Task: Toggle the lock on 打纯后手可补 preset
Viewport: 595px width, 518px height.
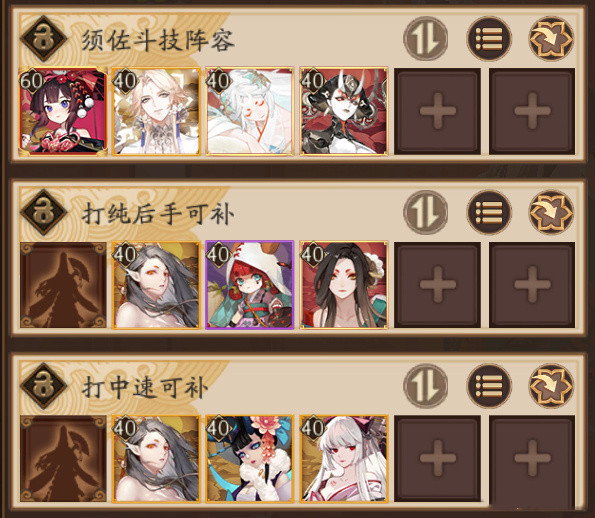Action: [x=43, y=213]
